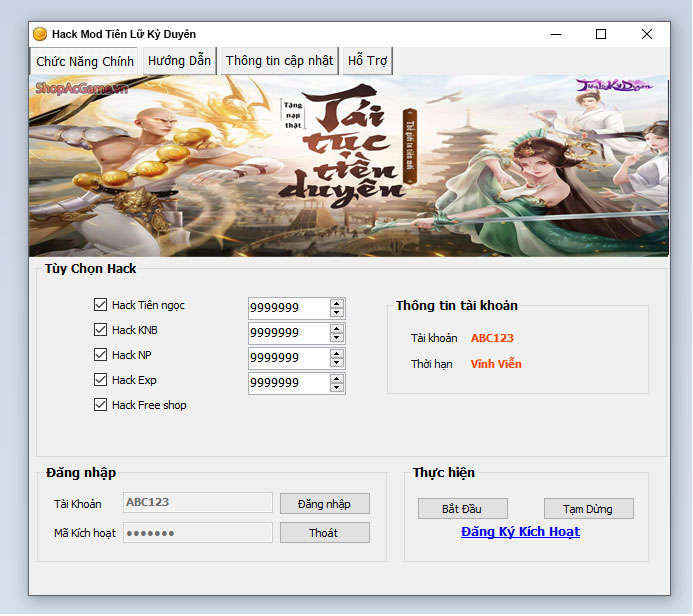Toggle the Hack Exp checkbox
The image size is (693, 616).
point(100,380)
